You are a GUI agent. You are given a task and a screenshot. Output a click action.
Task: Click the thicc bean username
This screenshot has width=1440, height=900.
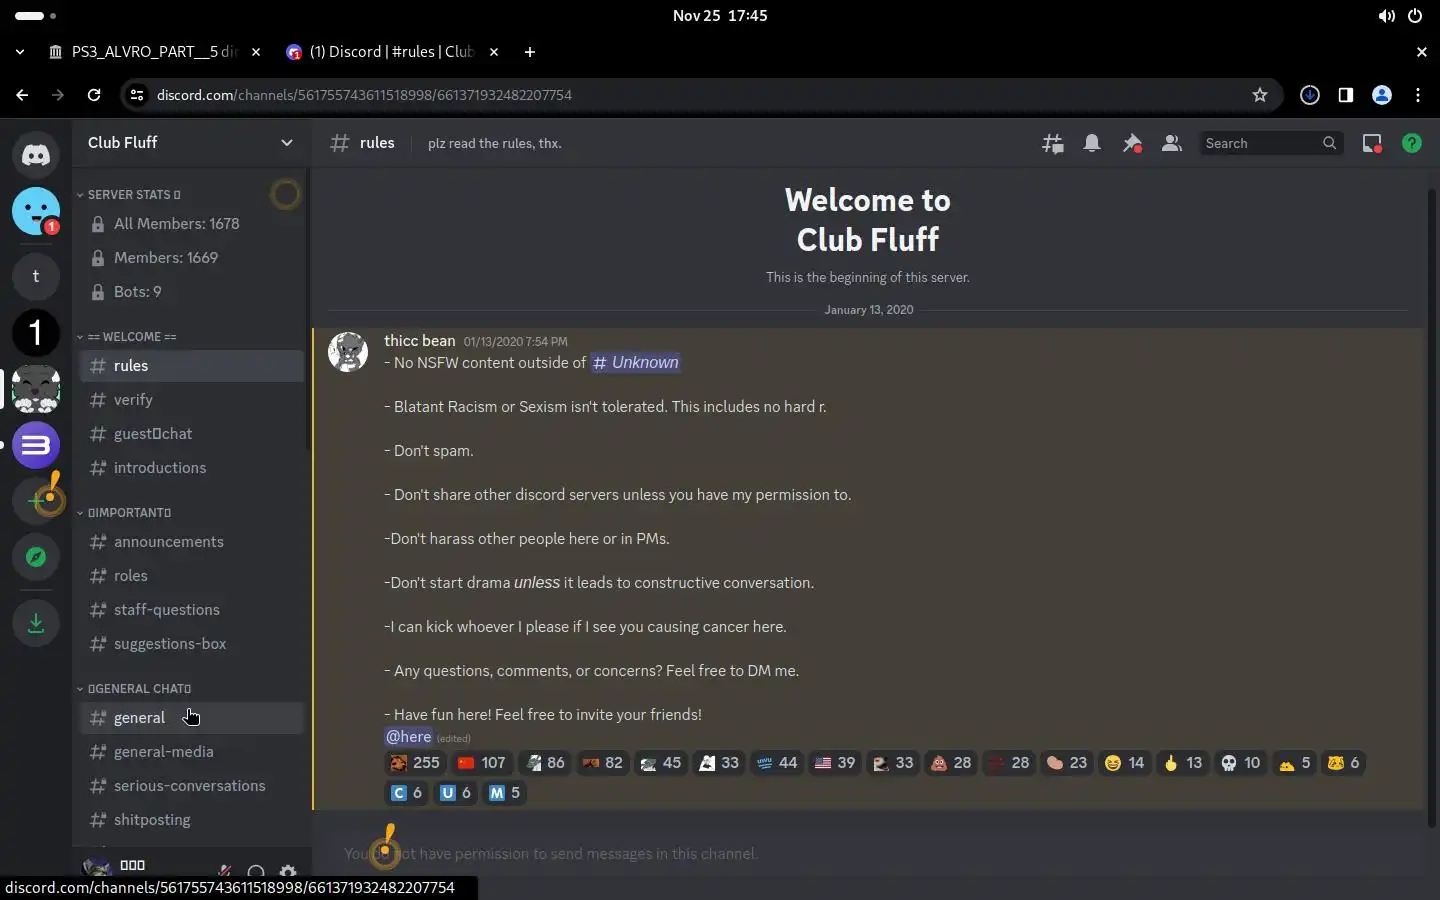tap(419, 341)
